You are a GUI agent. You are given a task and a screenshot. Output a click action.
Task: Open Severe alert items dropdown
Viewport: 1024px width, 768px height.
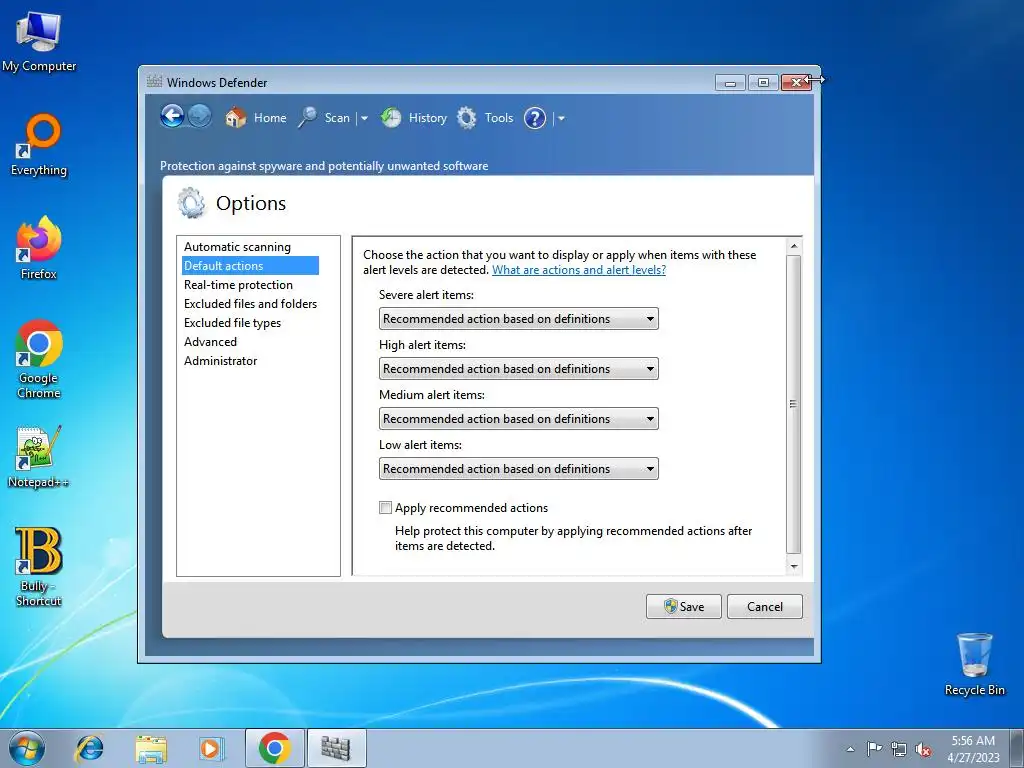(519, 319)
